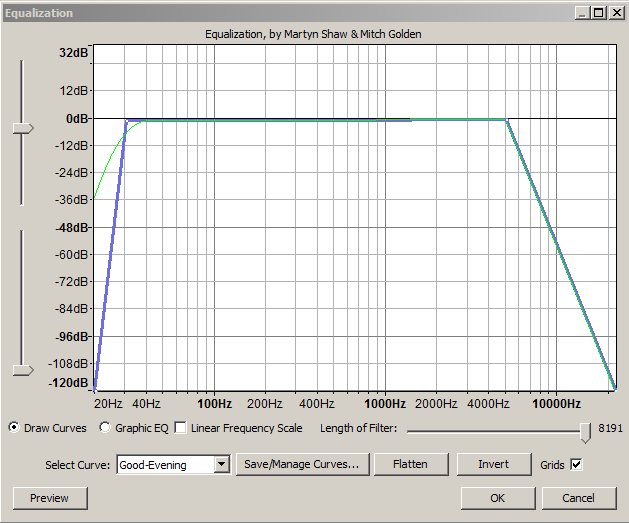Viewport: 629px width, 523px height.
Task: Open the Select Curve dropdown arrow
Action: point(222,464)
